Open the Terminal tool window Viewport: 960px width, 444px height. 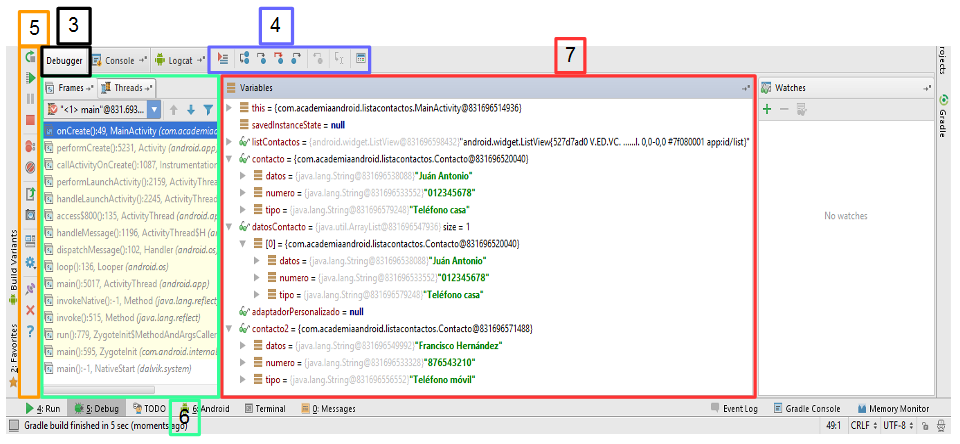[x=265, y=408]
